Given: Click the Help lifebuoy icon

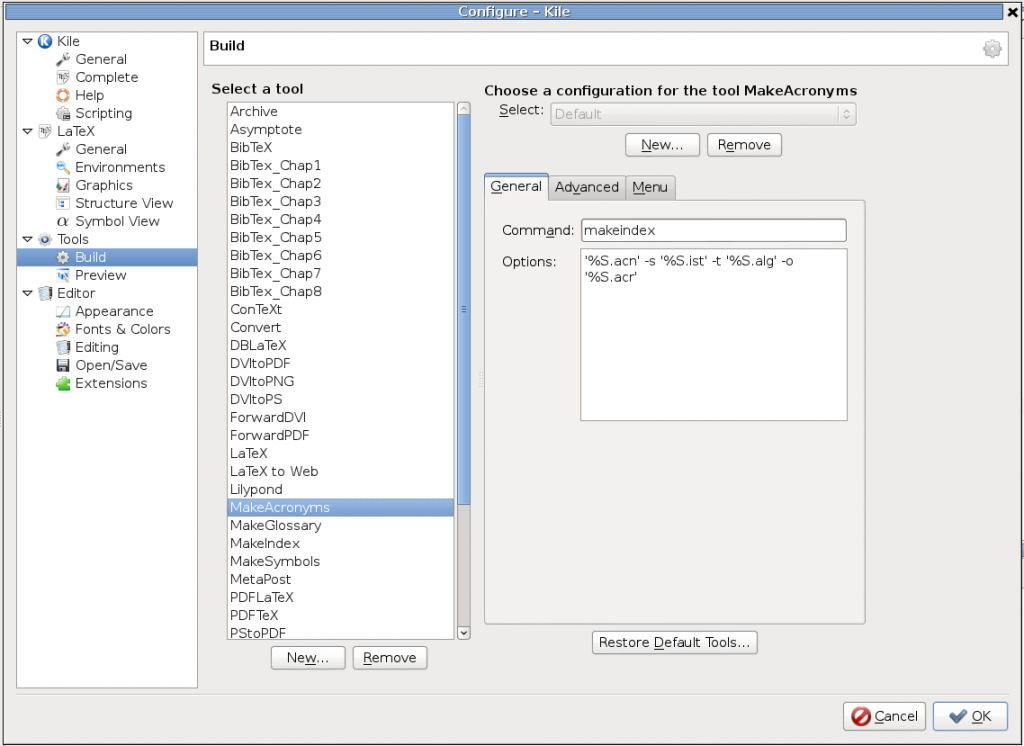Looking at the screenshot, I should click(63, 95).
